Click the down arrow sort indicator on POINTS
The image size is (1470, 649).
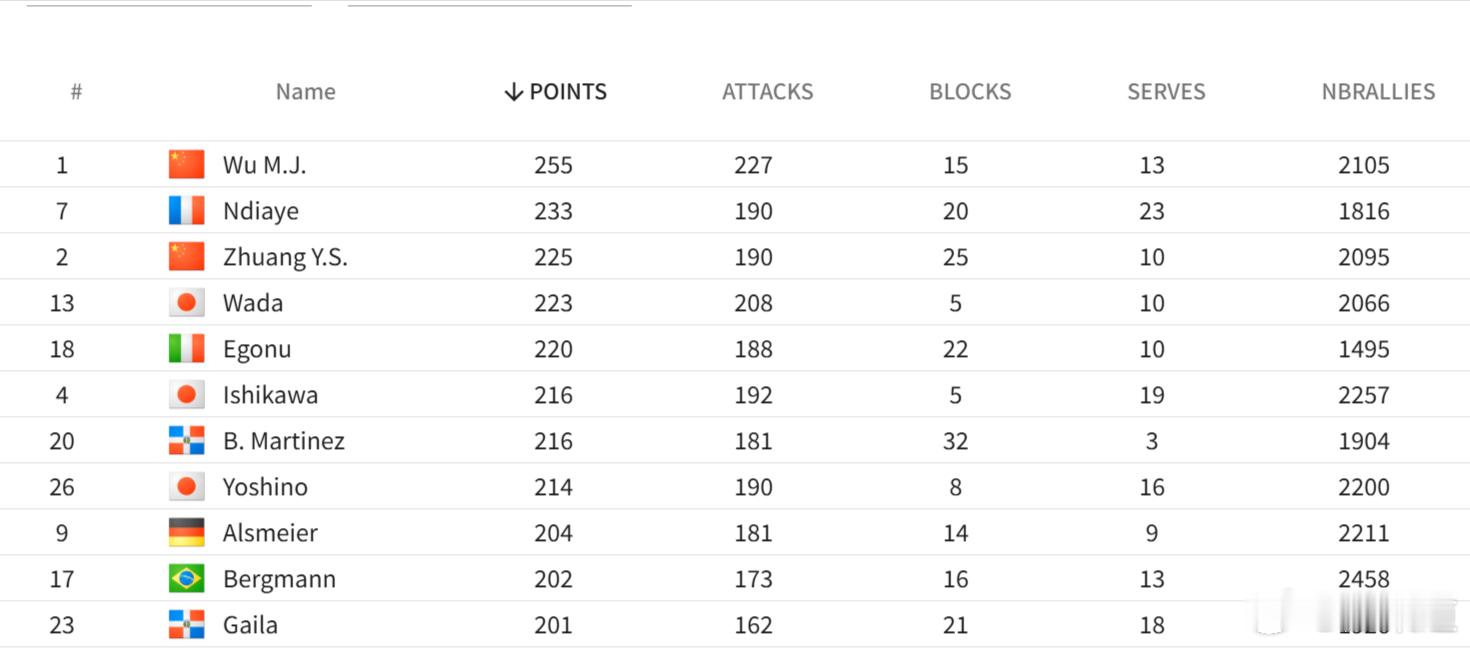click(x=513, y=92)
